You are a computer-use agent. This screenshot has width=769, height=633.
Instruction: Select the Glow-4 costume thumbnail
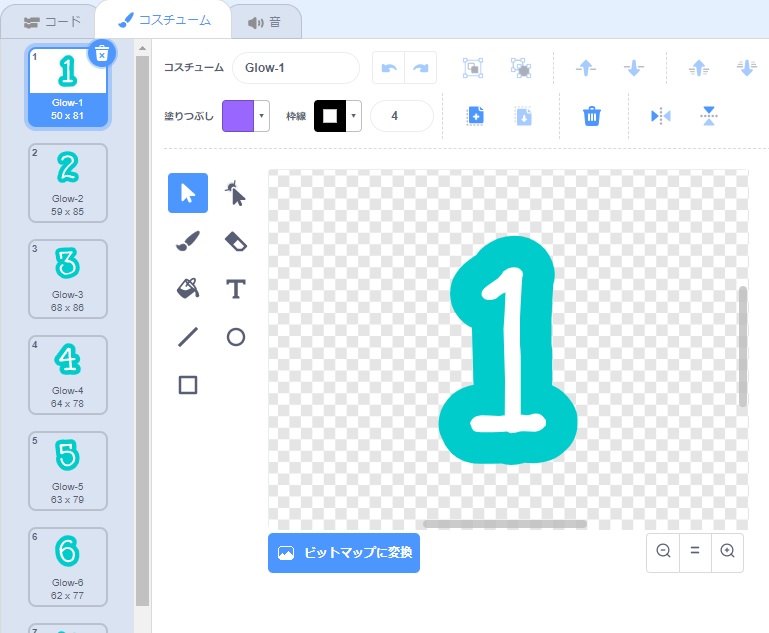tap(68, 375)
